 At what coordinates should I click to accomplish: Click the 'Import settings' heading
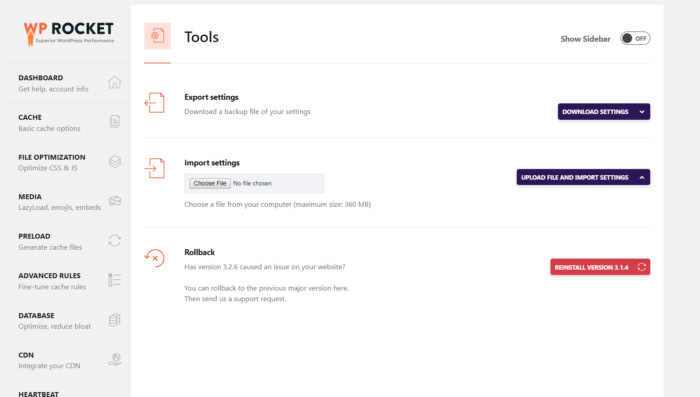(x=212, y=163)
